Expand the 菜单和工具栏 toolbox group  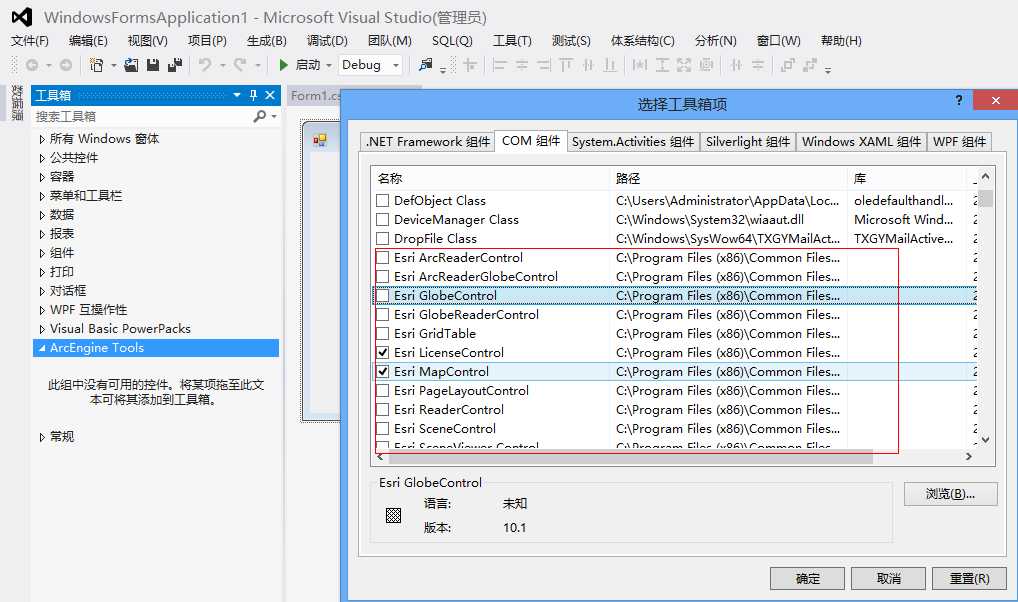(x=42, y=196)
